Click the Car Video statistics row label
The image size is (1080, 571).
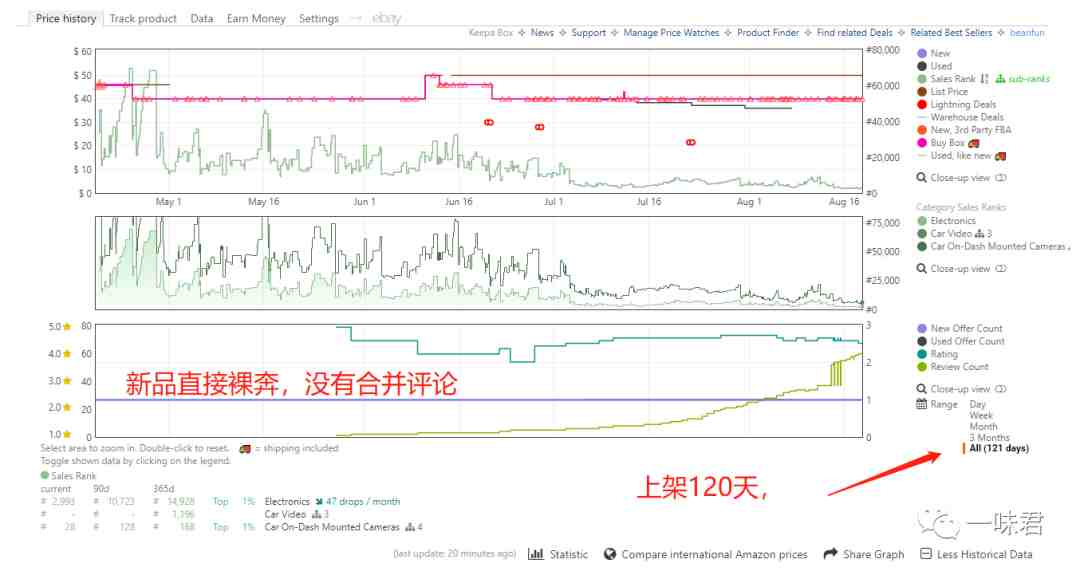tap(285, 515)
